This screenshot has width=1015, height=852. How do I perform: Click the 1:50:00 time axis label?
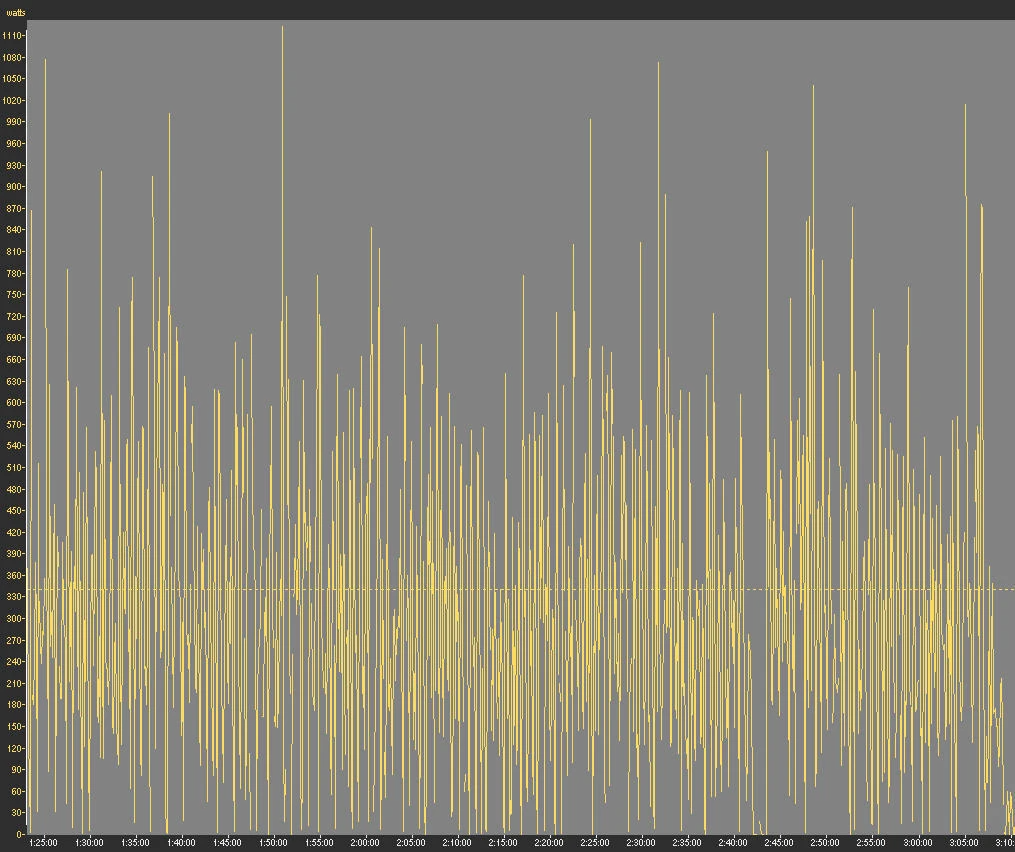coord(273,843)
